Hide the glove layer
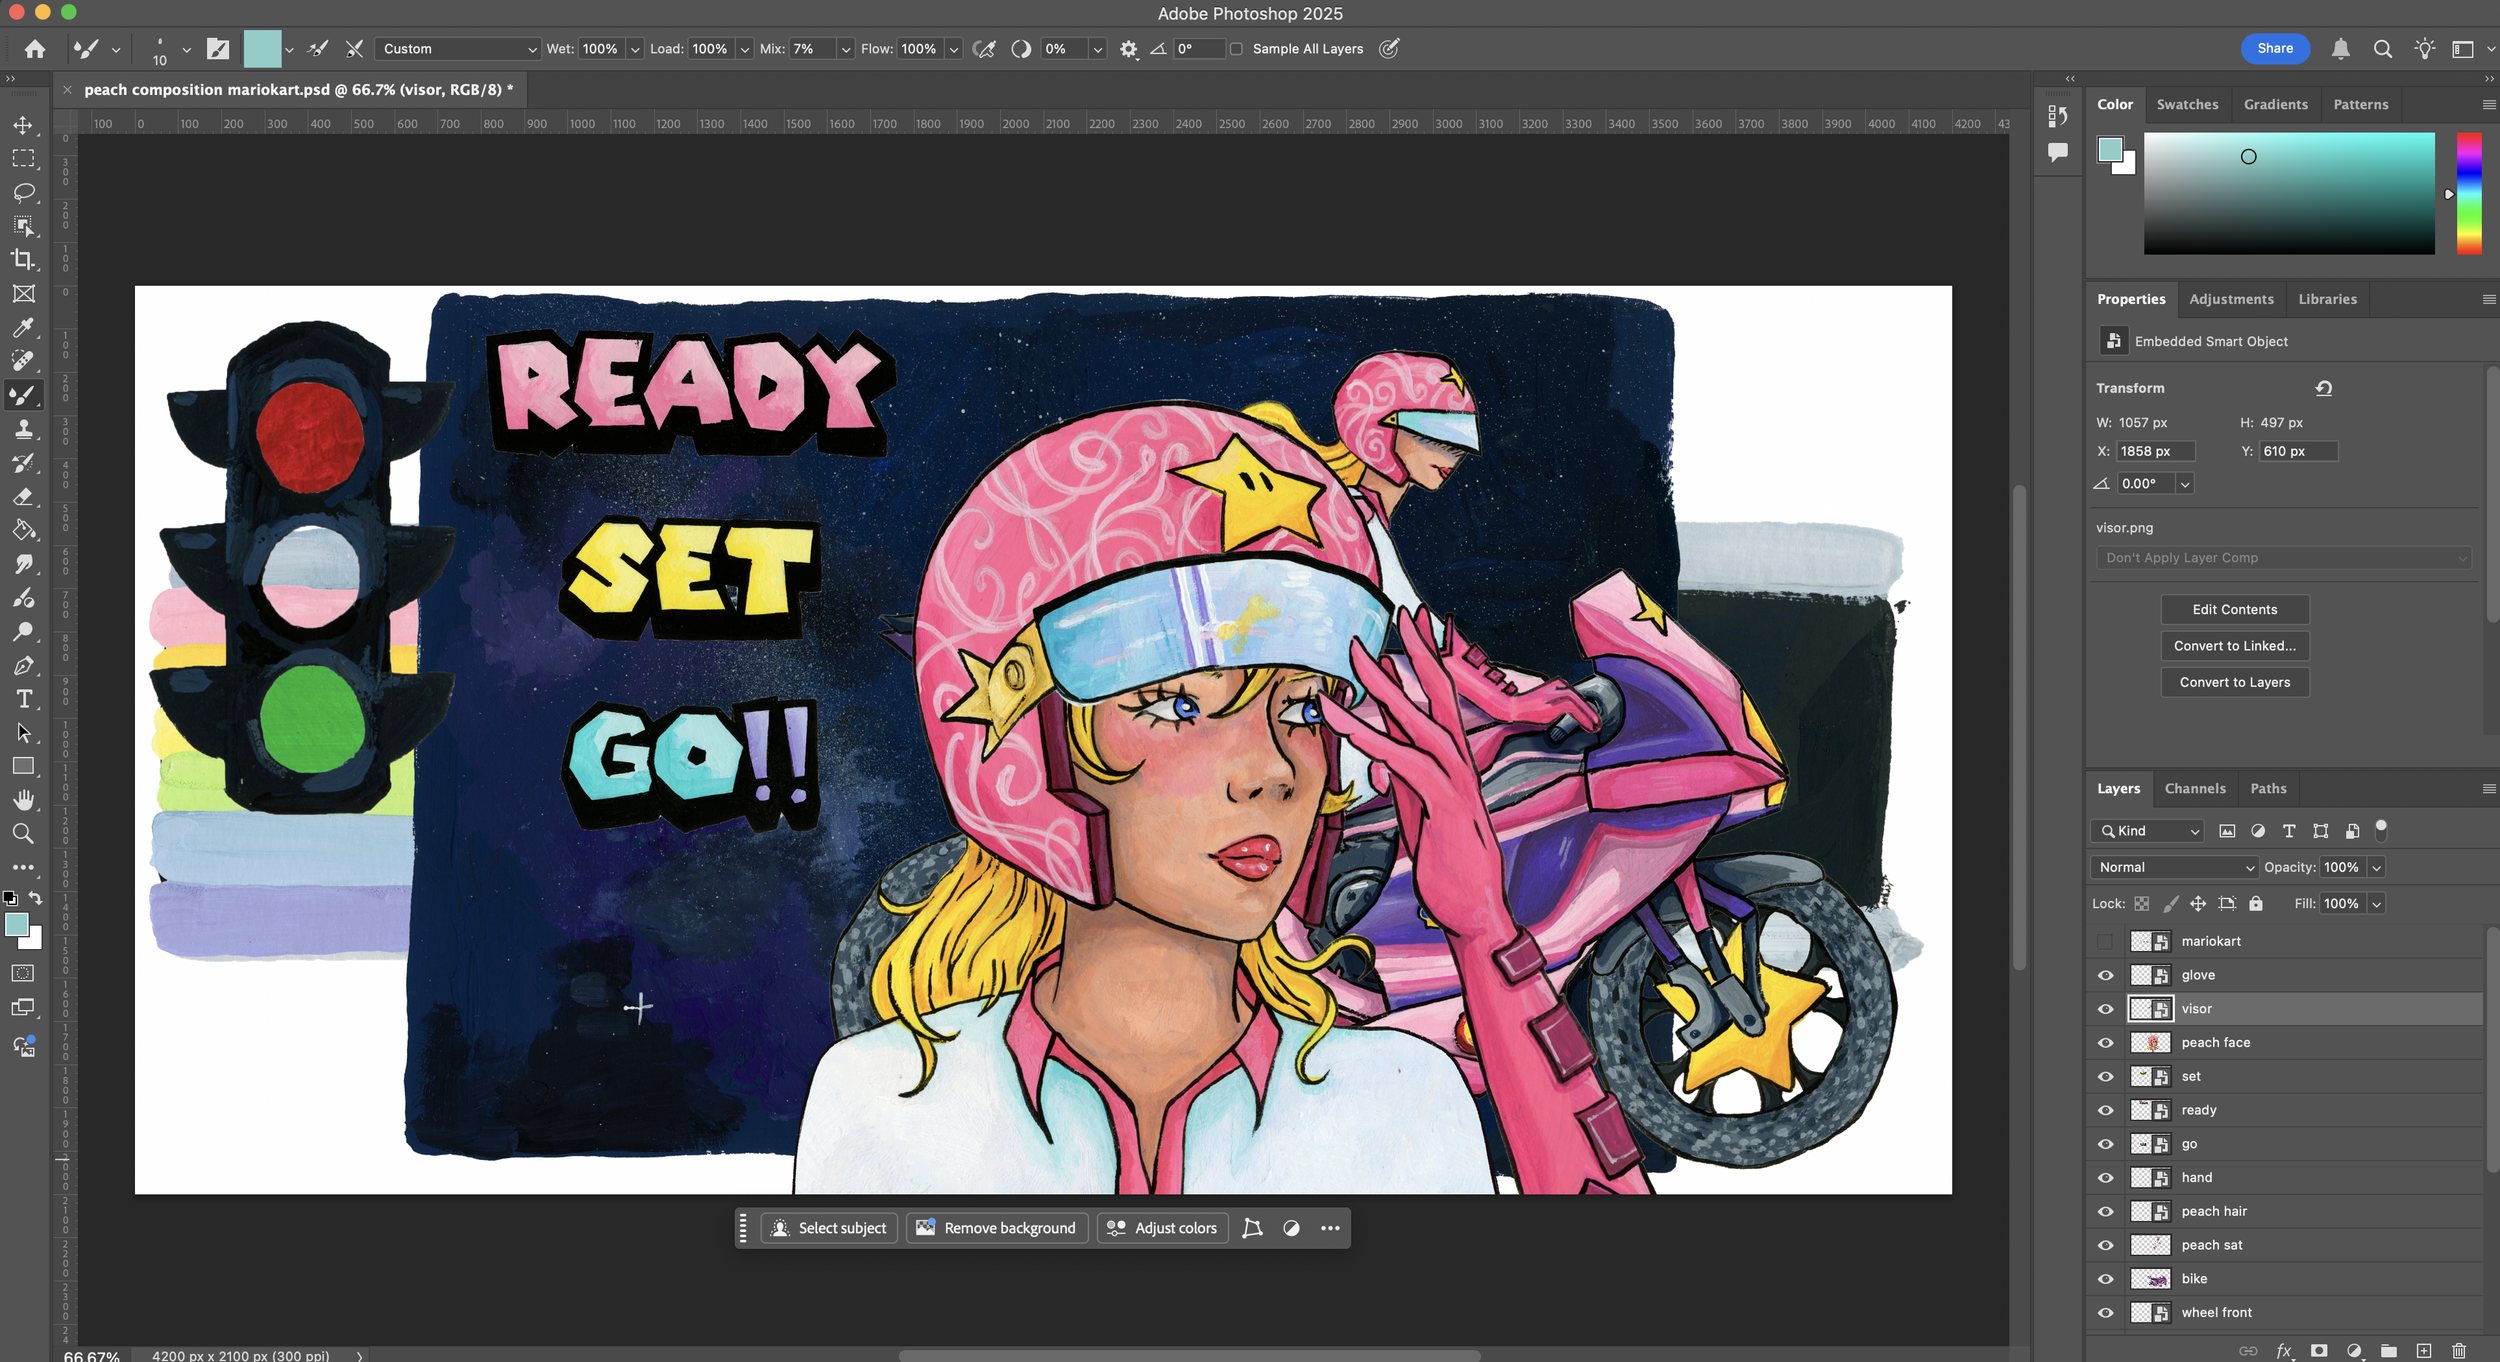The height and width of the screenshot is (1362, 2500). pyautogui.click(x=2105, y=975)
